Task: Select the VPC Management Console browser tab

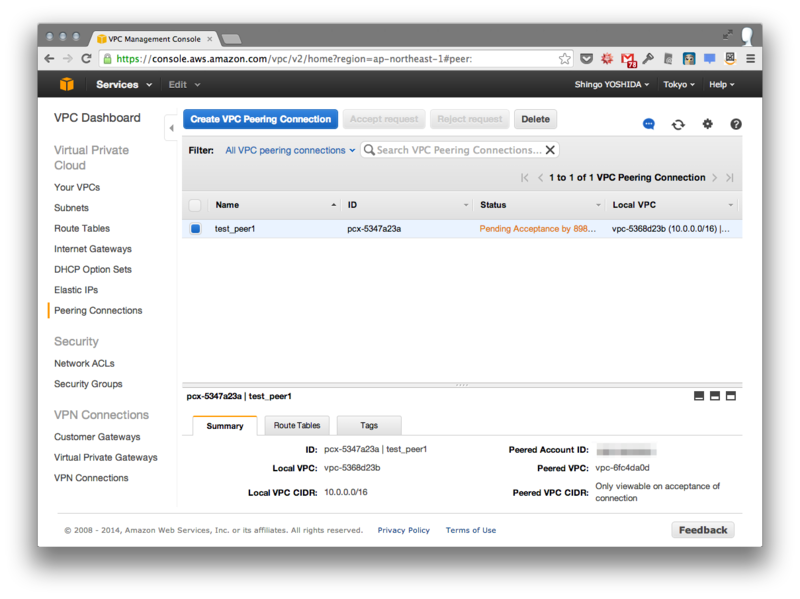Action: pyautogui.click(x=154, y=39)
